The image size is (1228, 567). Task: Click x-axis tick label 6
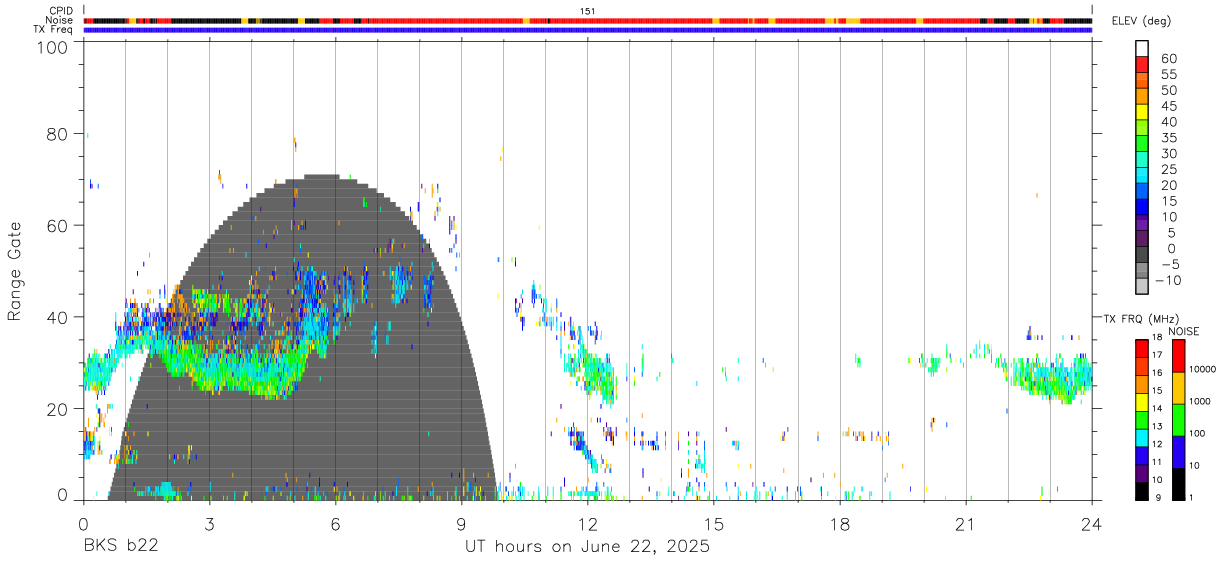(335, 523)
